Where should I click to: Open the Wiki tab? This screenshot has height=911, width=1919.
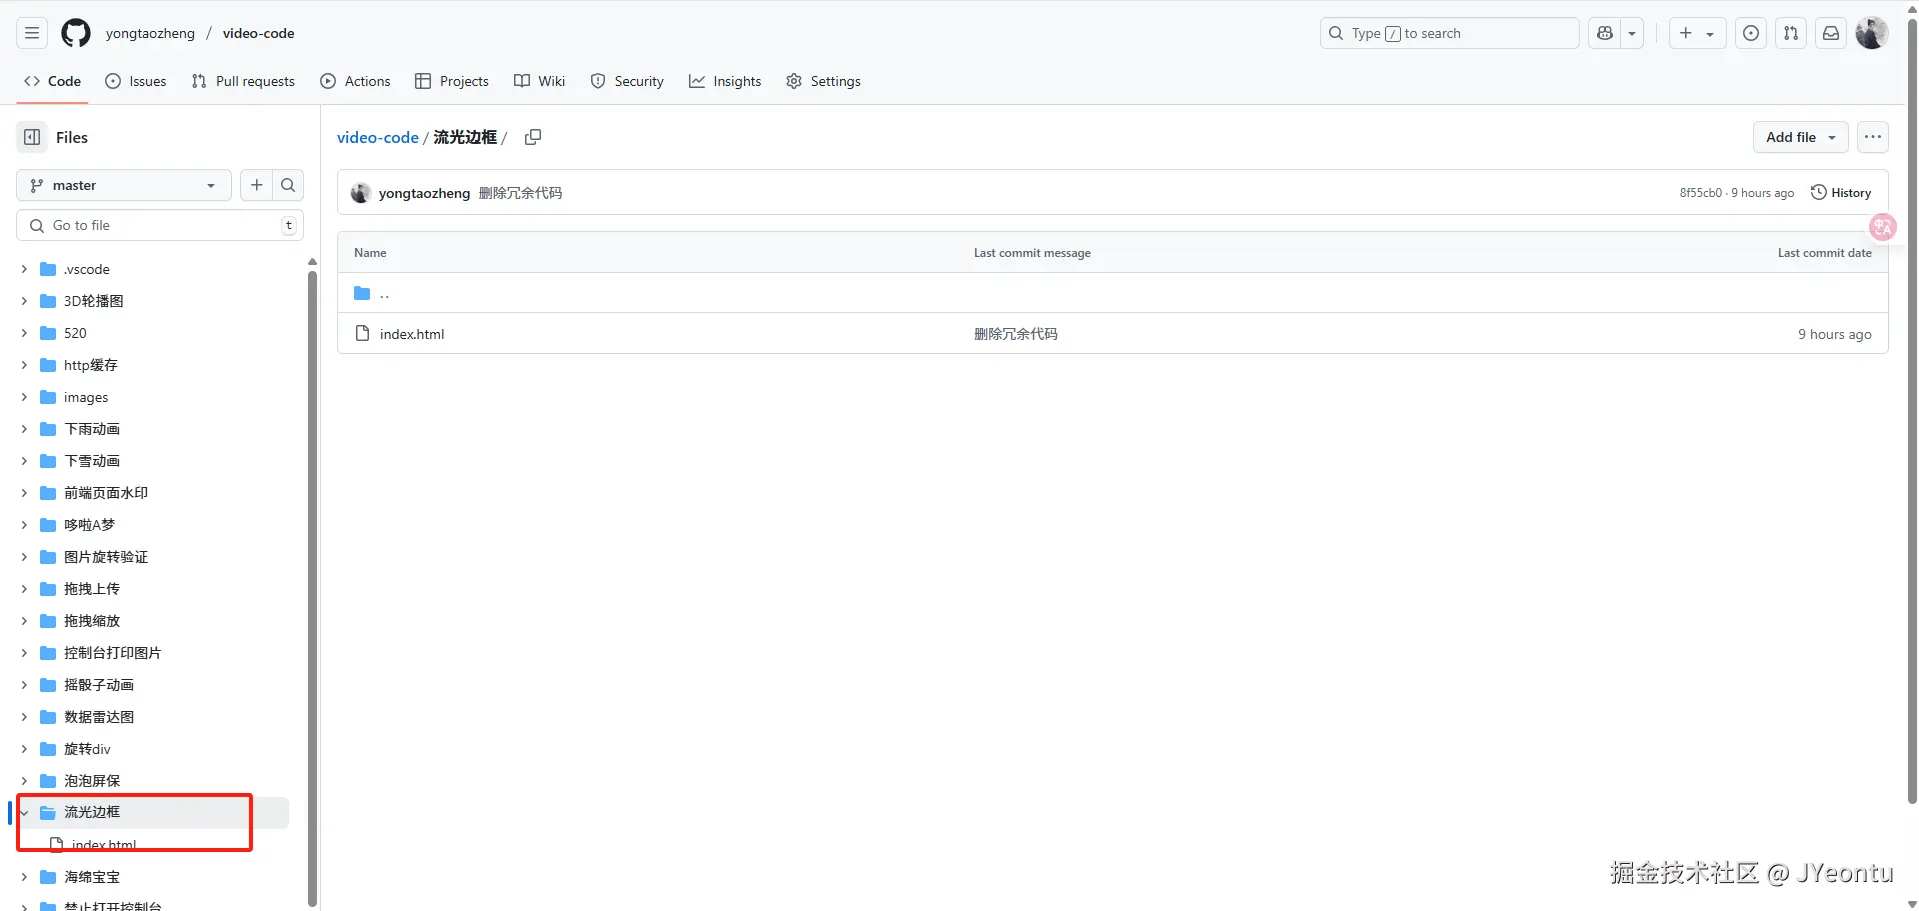[x=540, y=81]
